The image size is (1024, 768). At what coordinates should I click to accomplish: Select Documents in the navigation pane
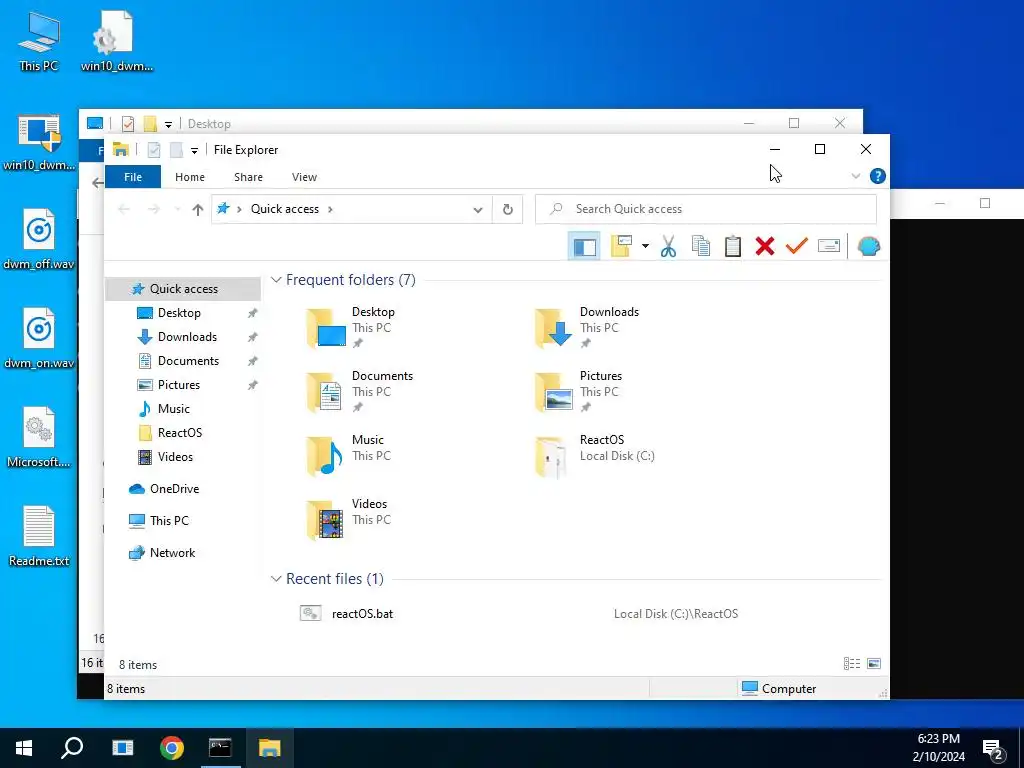(188, 361)
